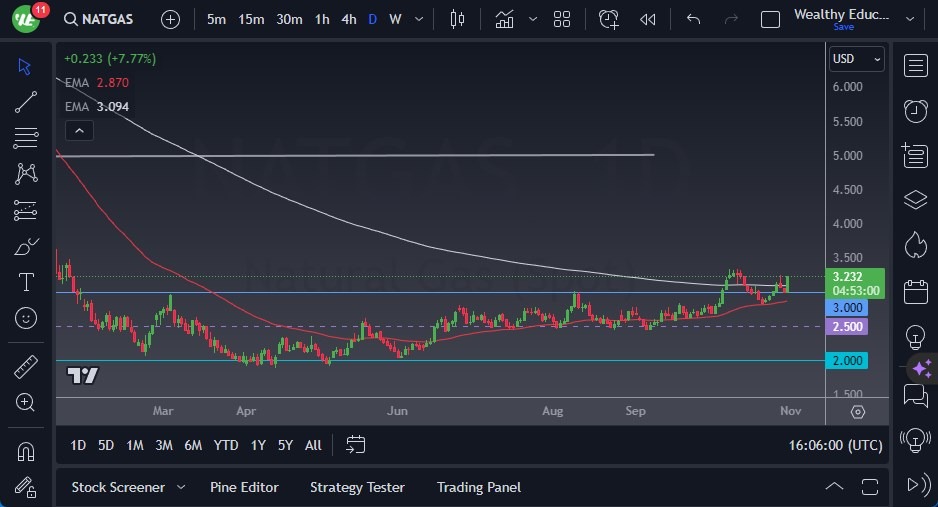The width and height of the screenshot is (938, 507).
Task: Click the 16:06:00 UTC clock
Action: click(x=836, y=445)
